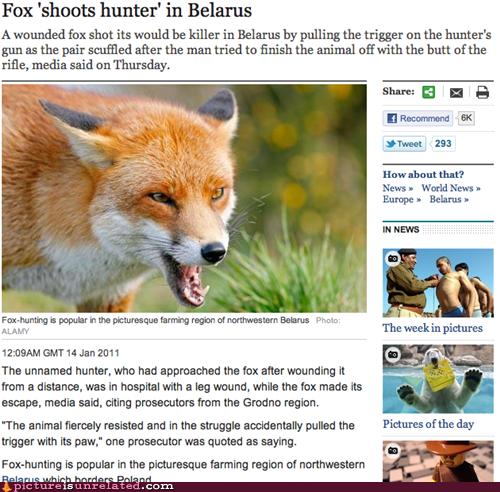The image size is (500, 492).
Task: Open The week in pictures thumbnail
Action: point(438,283)
